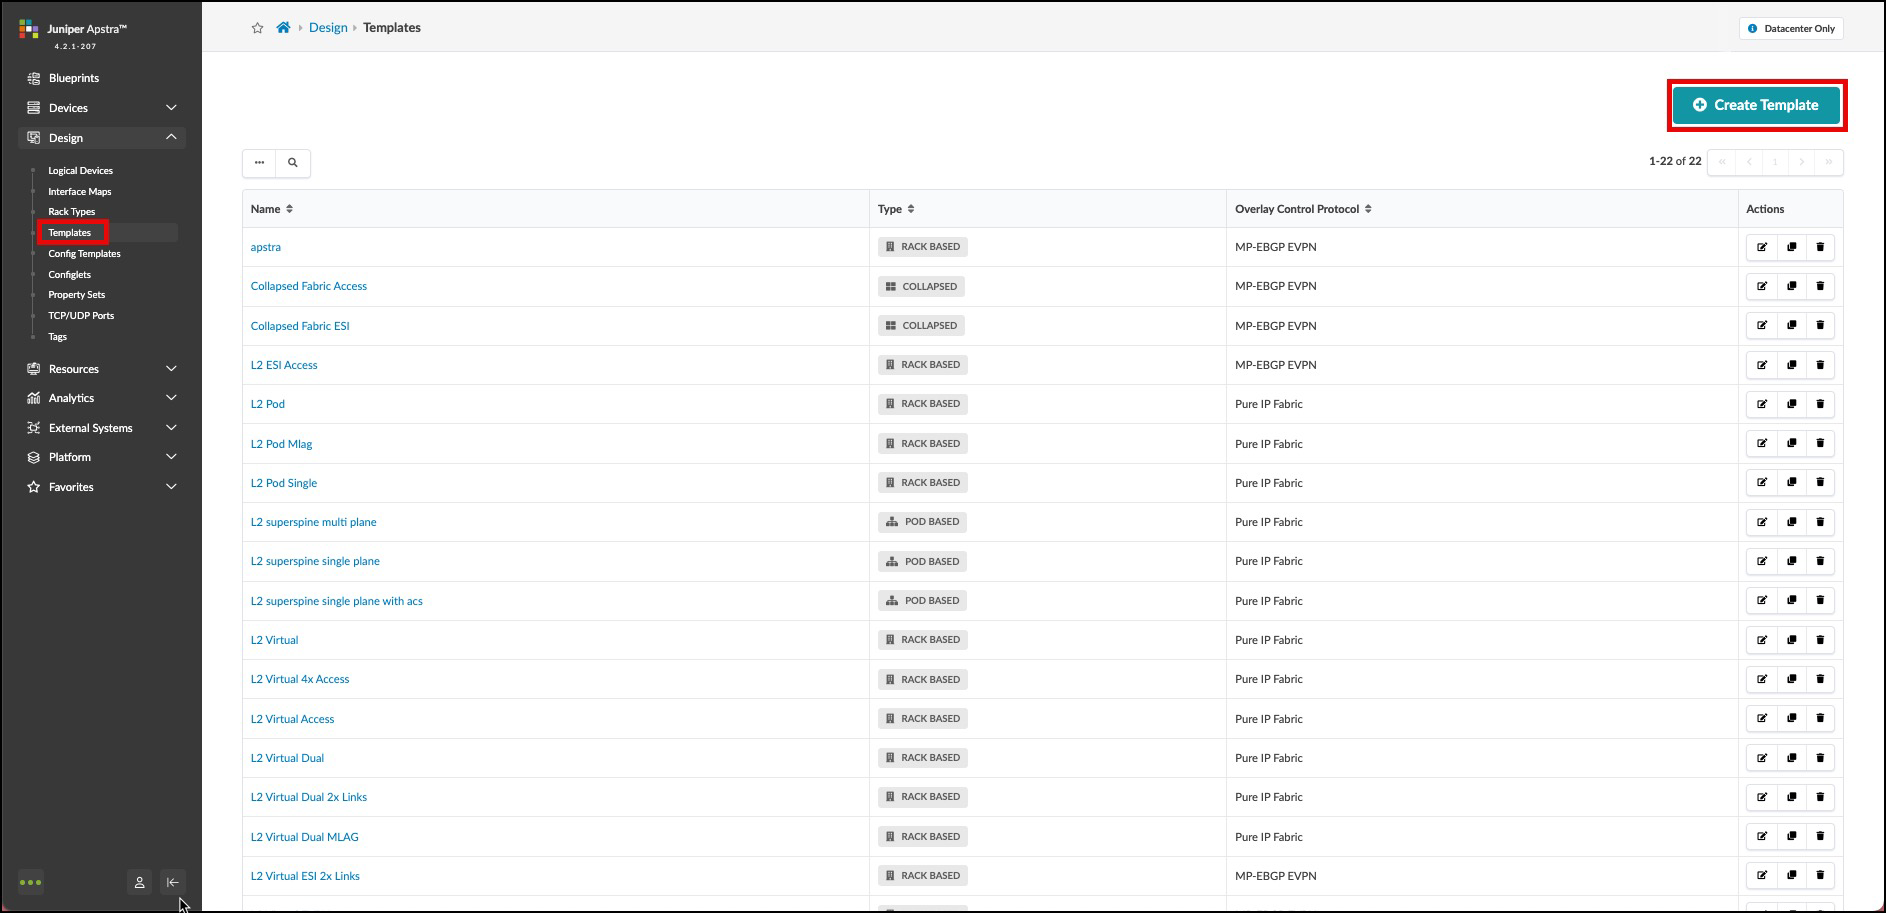Click the favorite star icon in breadcrumb
The image size is (1886, 913).
[257, 28]
